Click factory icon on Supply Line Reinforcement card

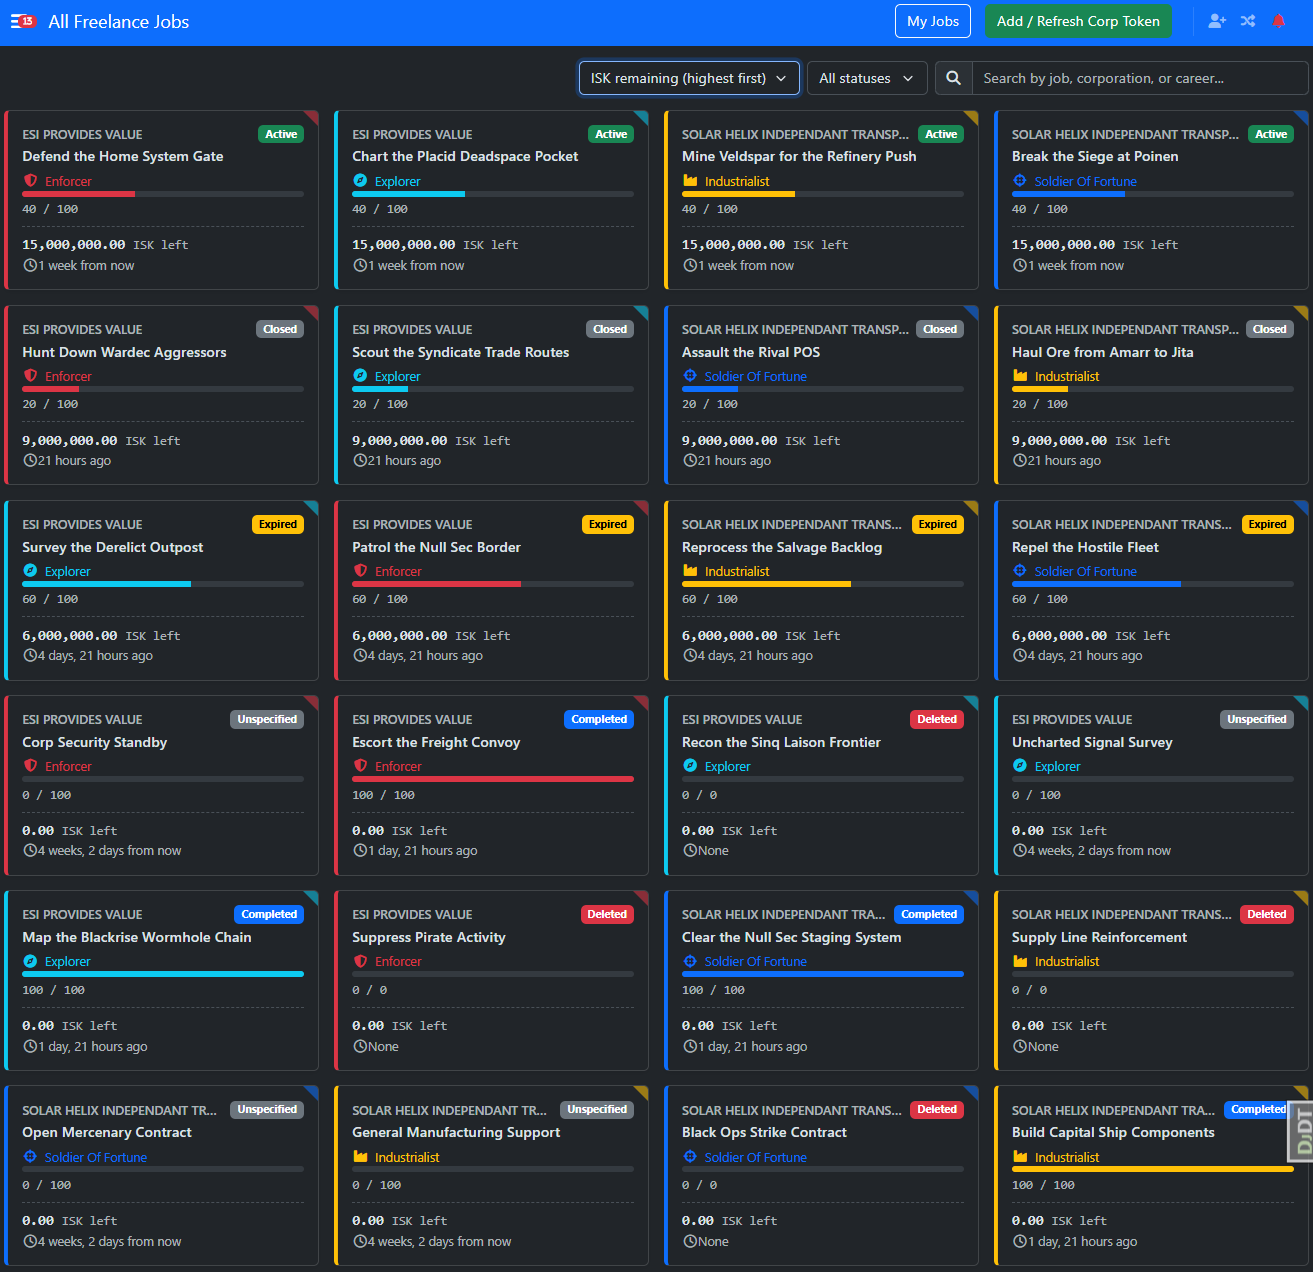pos(1020,961)
